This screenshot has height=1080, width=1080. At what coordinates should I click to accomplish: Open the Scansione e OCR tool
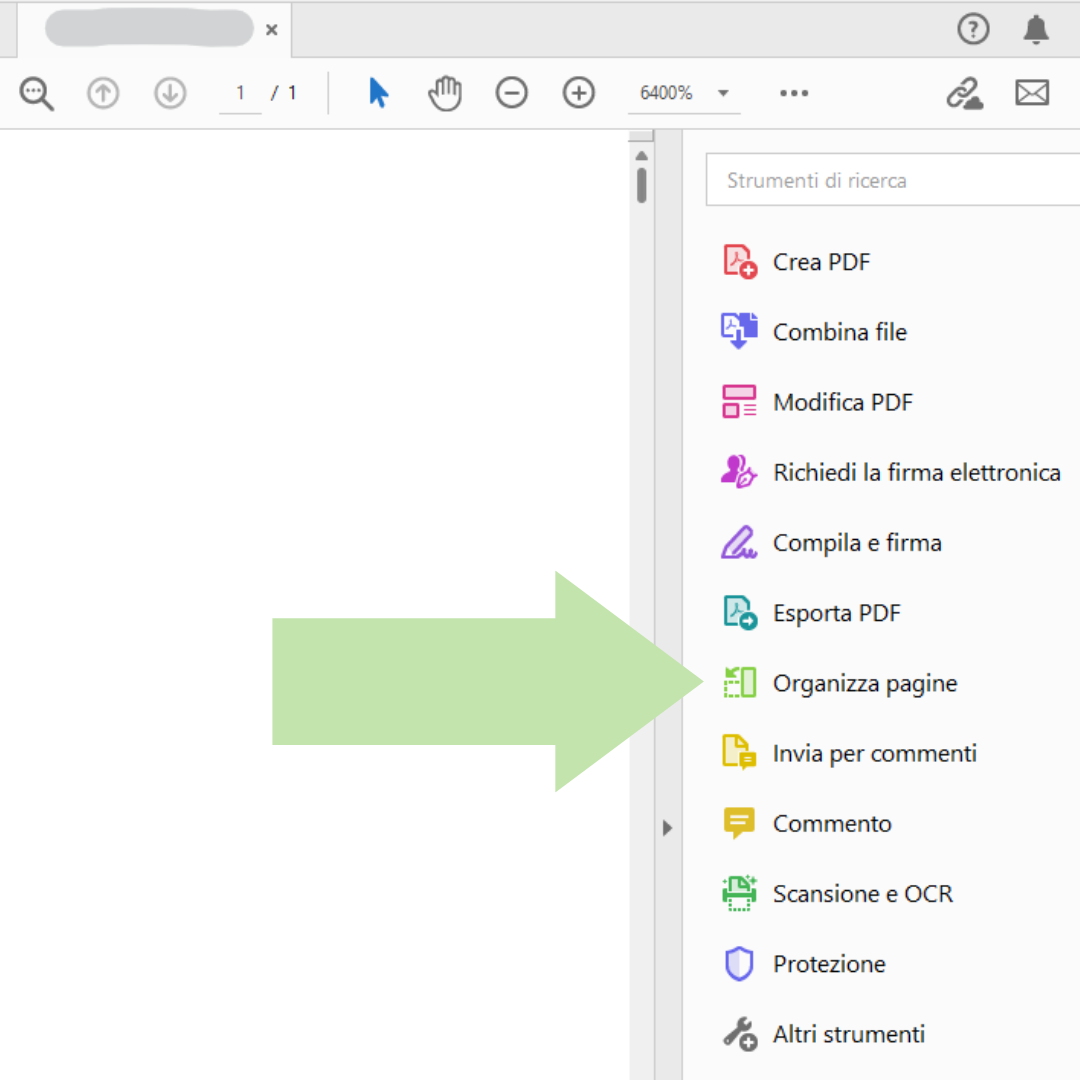(x=738, y=893)
